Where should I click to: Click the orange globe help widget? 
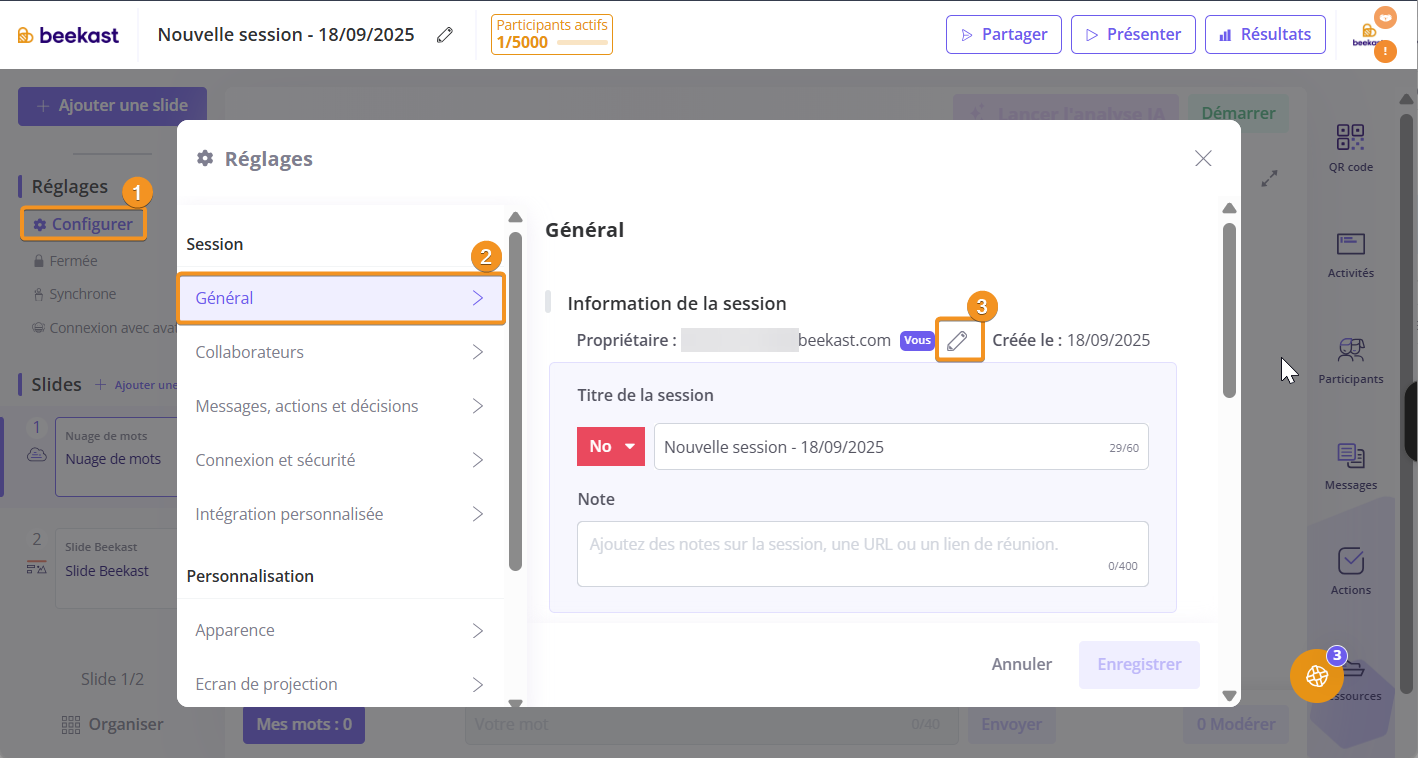(1316, 676)
